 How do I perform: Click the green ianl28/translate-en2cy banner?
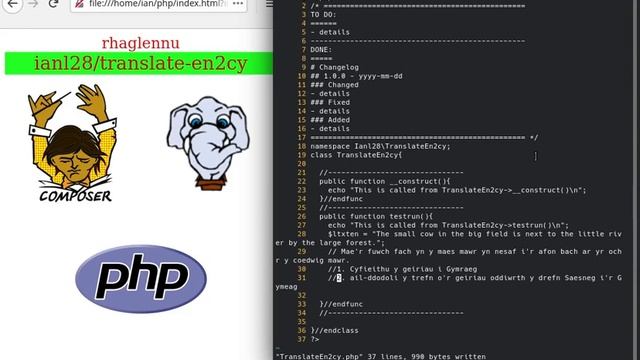pos(139,63)
